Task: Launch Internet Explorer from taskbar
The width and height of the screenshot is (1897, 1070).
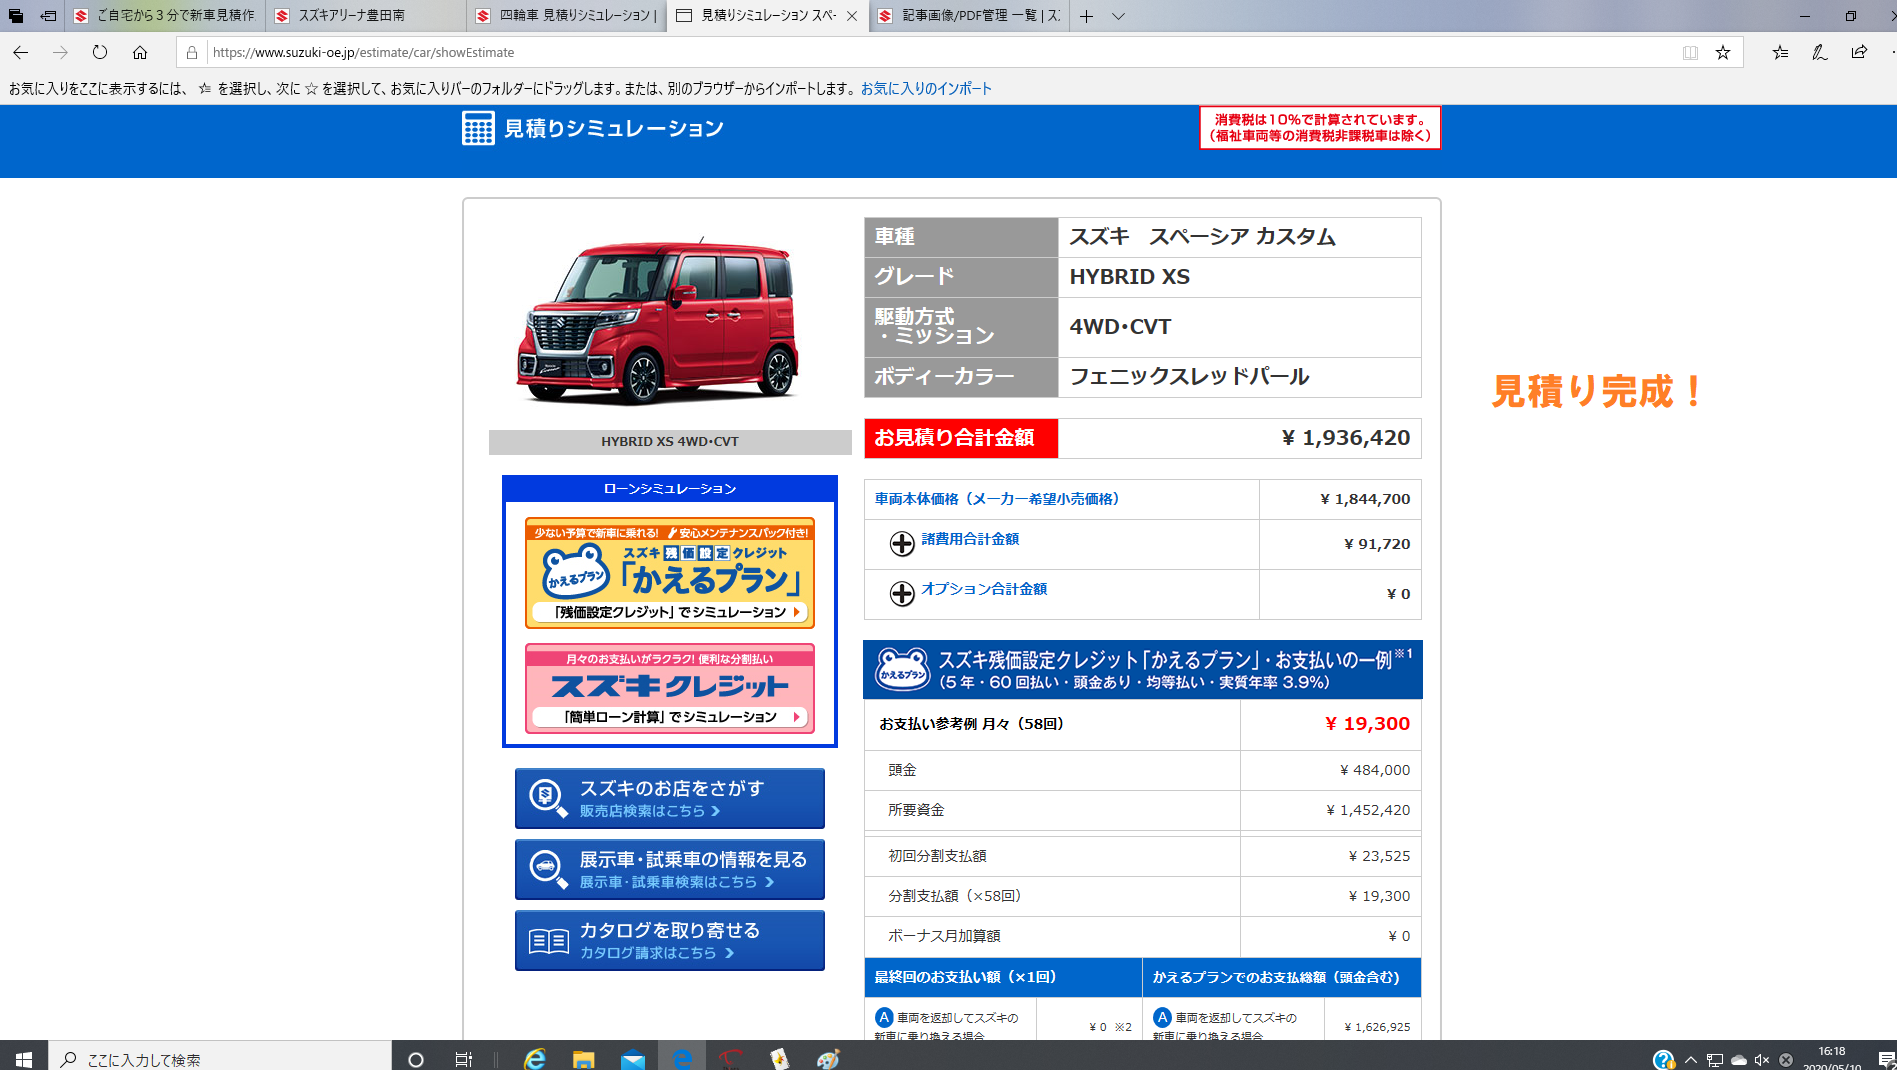Action: click(535, 1058)
